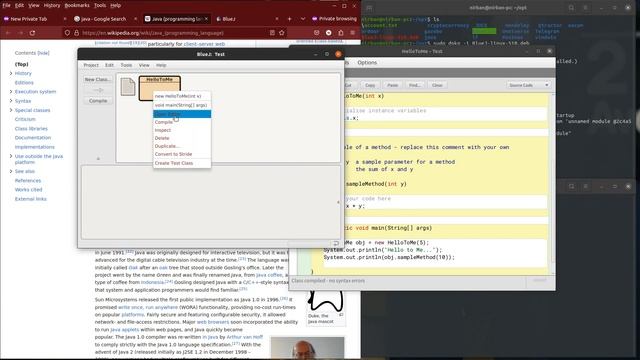Close the Java - Google Search tab
Viewport: 640px width, 360px height.
[x=136, y=19]
